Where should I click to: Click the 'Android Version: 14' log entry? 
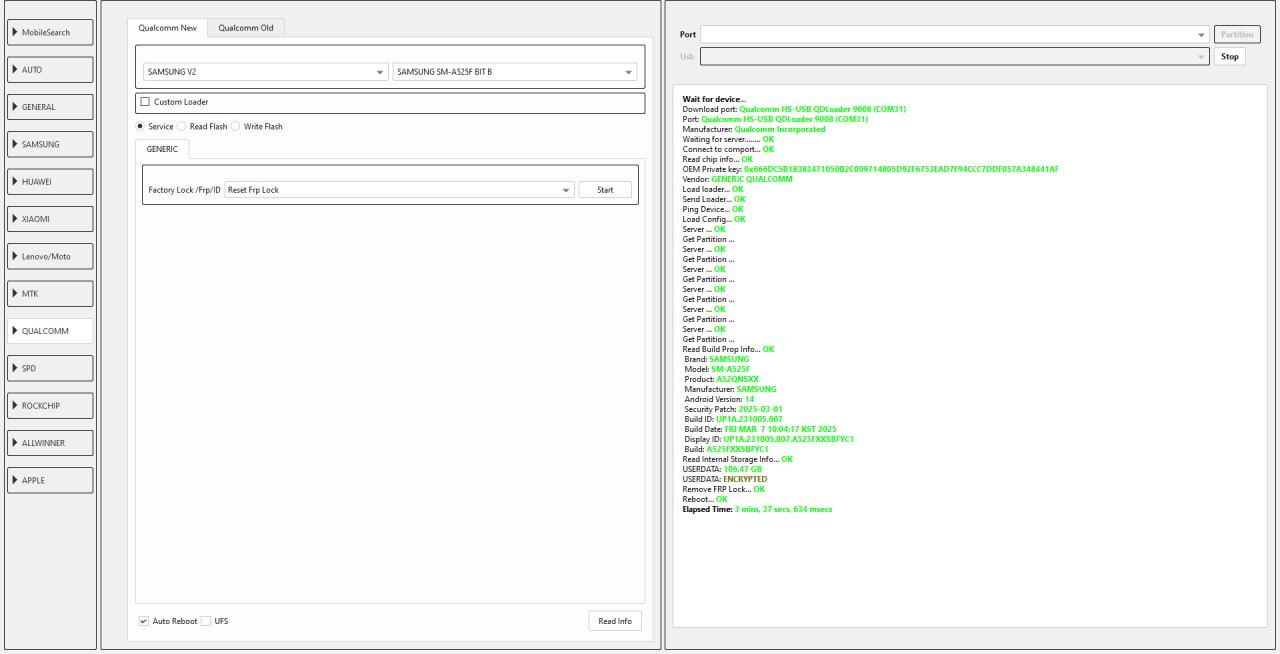click(x=719, y=399)
